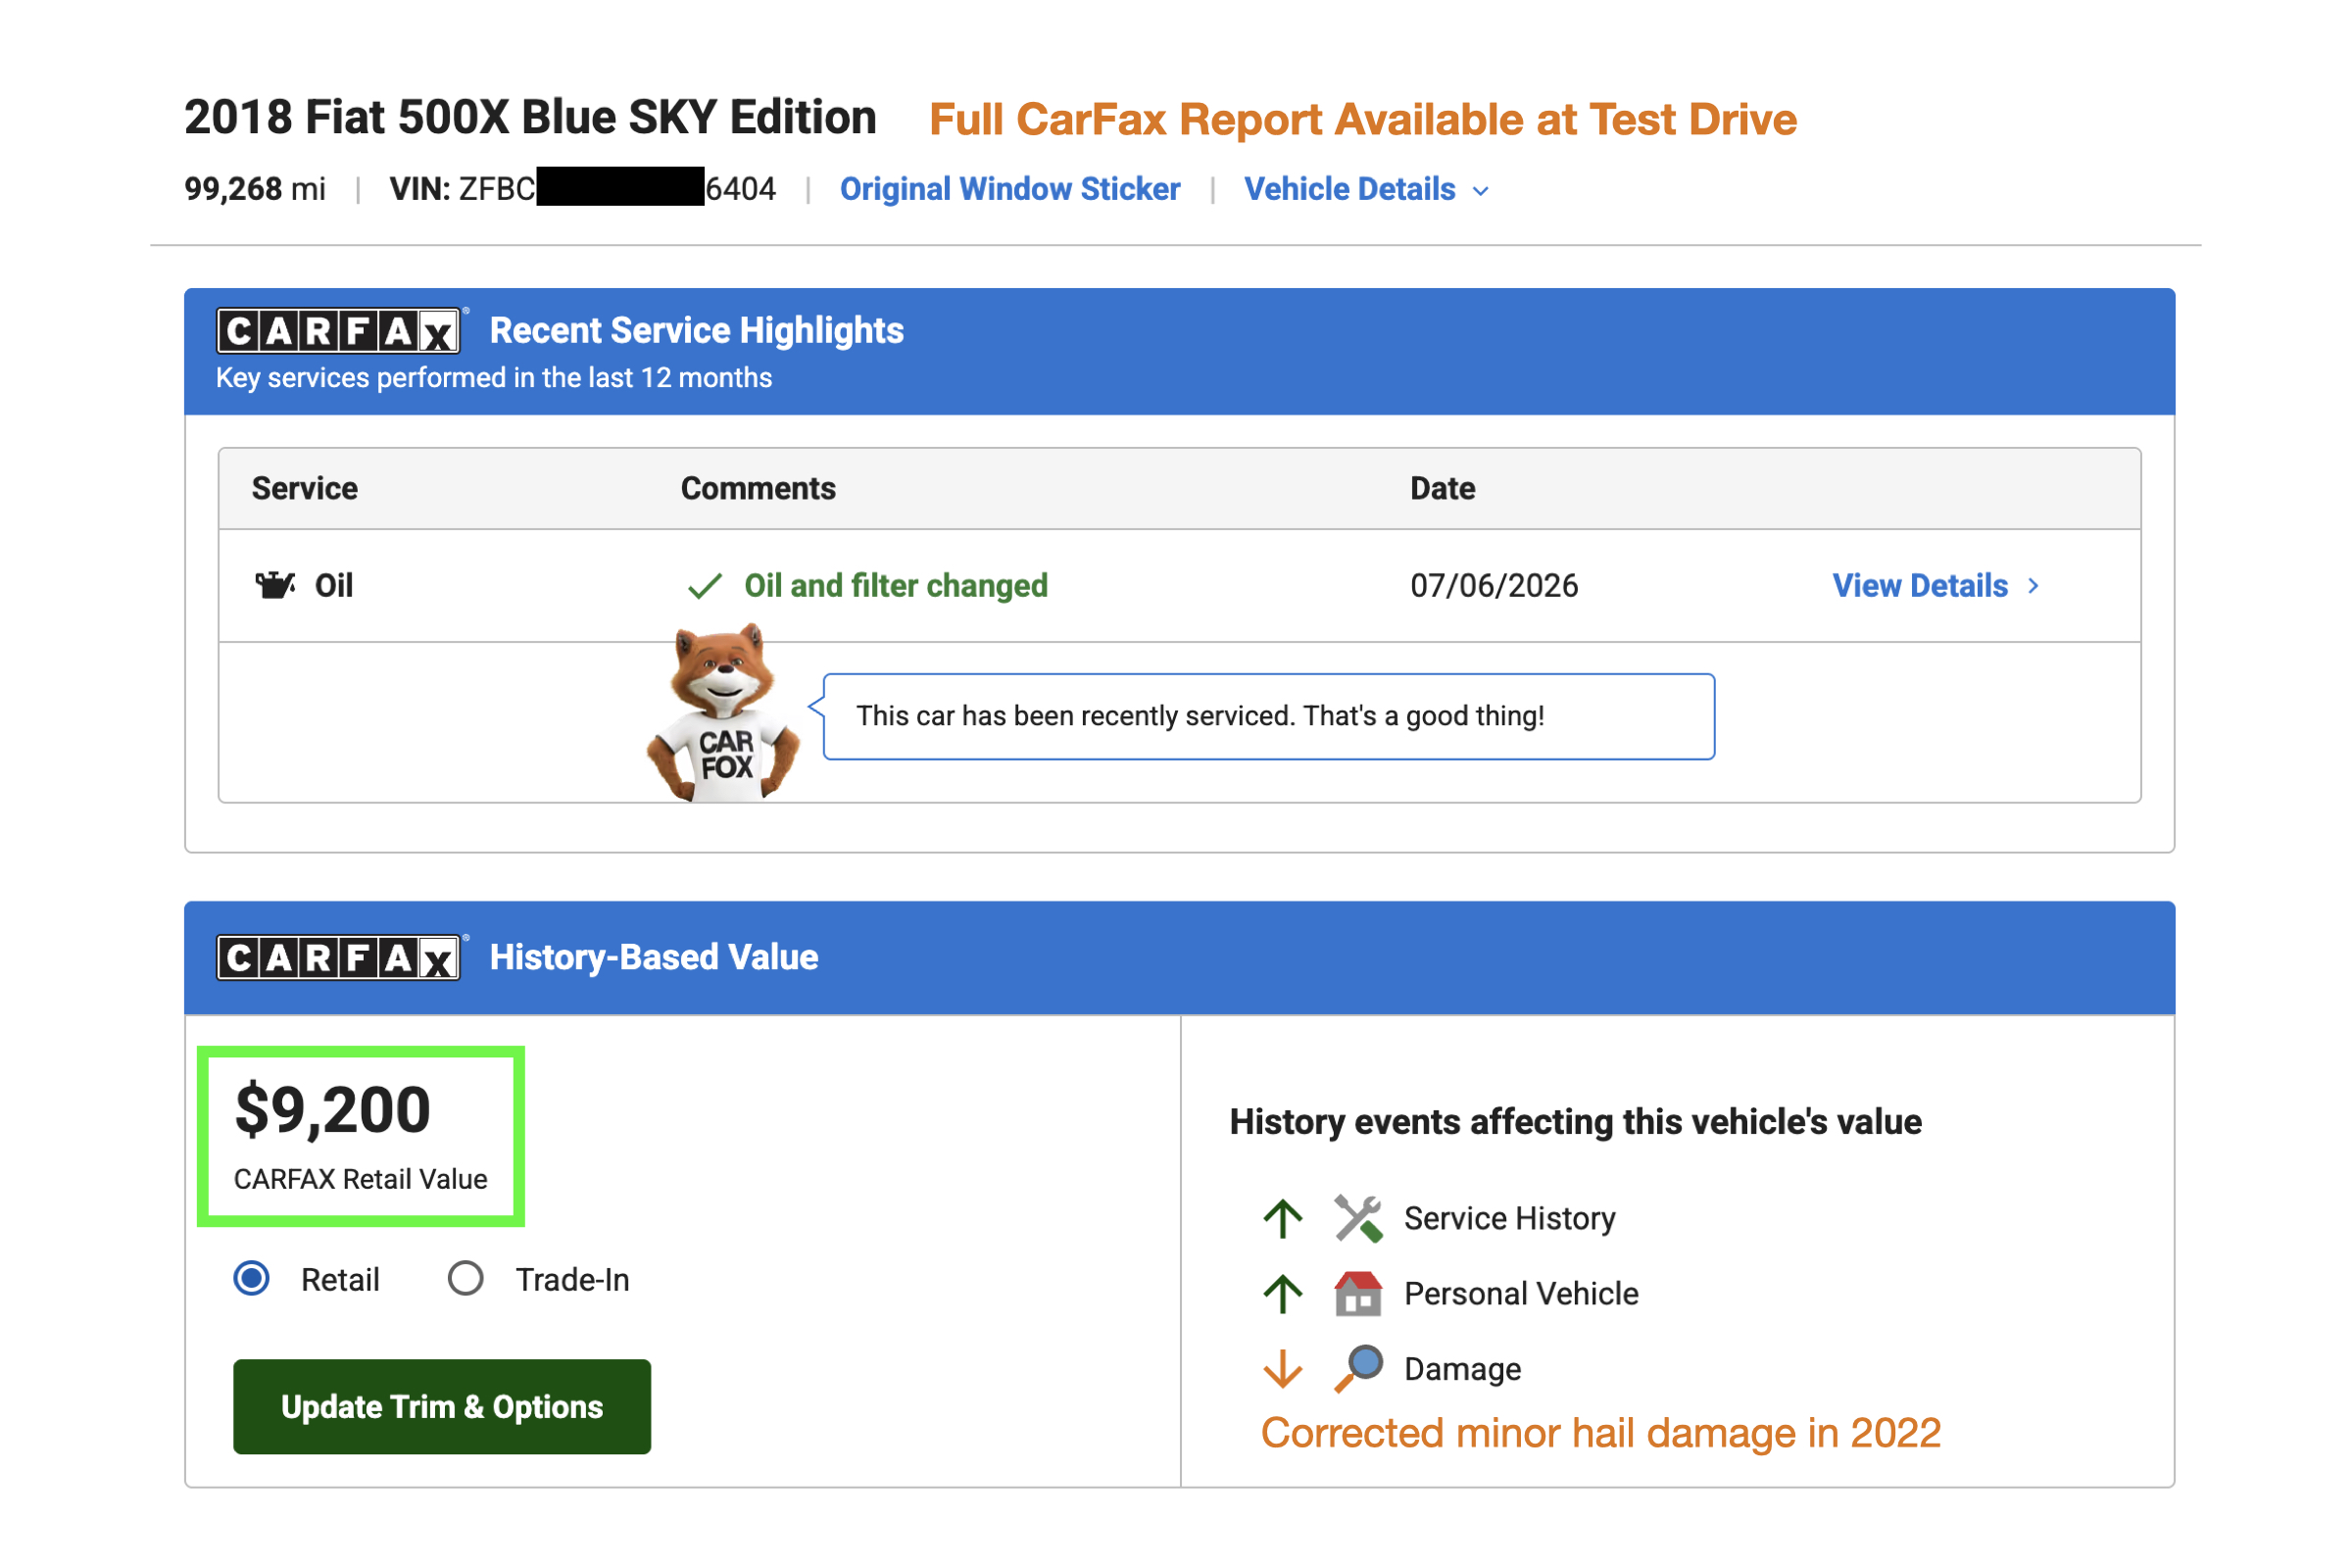Screen dimensions: 2352x1568
Task: Click the History-Based Value heading
Action: [654, 958]
